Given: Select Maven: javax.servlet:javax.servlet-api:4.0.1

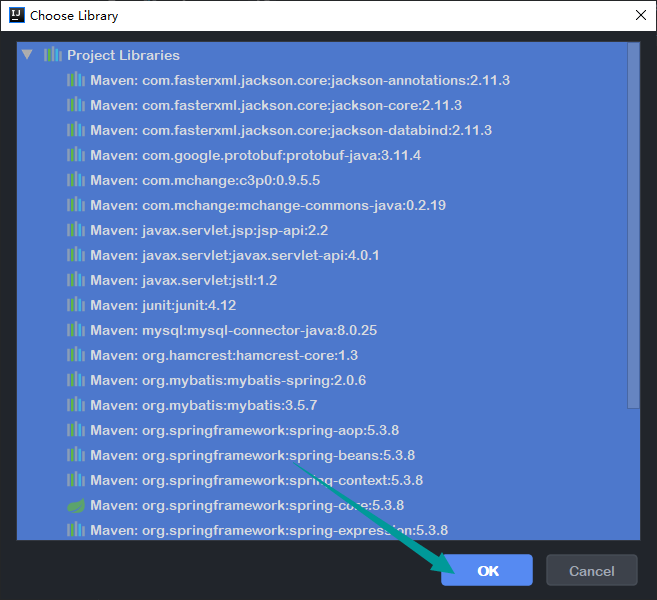Looking at the screenshot, I should pyautogui.click(x=235, y=256).
